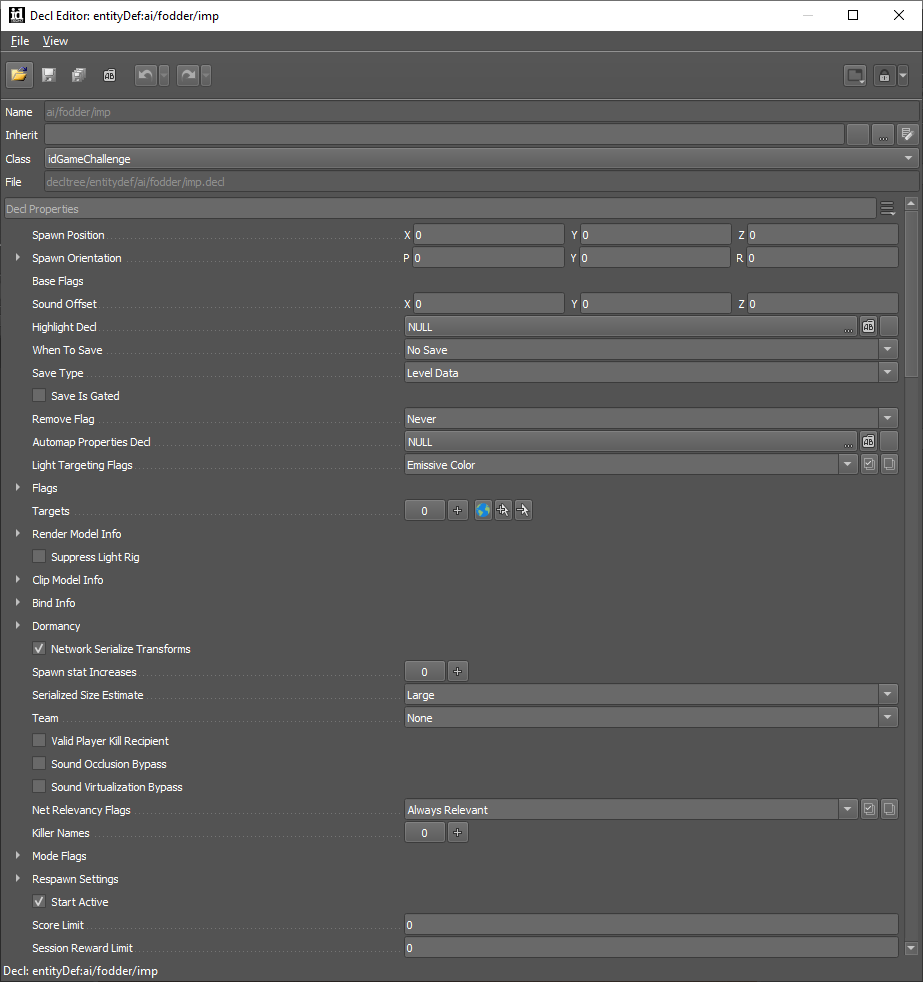The width and height of the screenshot is (923, 982).
Task: Click the scroll down arrow of properties list
Action: [x=911, y=948]
